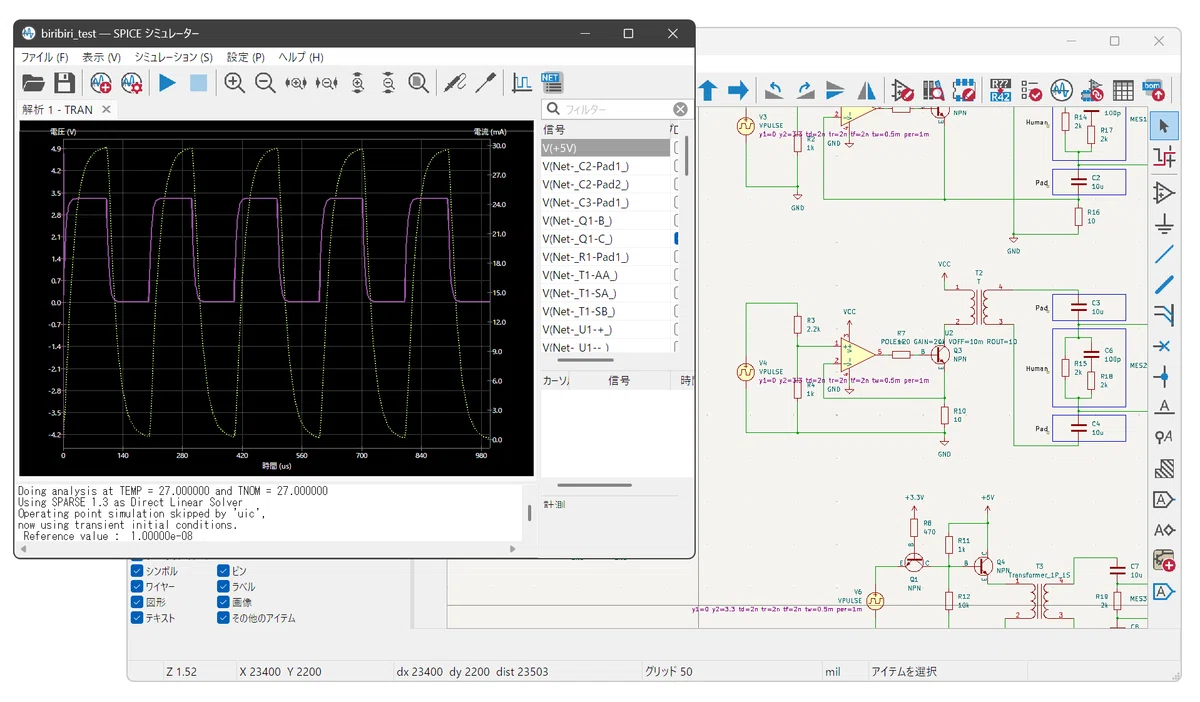1200x702 pixels.
Task: Add a new analysis tab in the simulator
Action: click(101, 83)
